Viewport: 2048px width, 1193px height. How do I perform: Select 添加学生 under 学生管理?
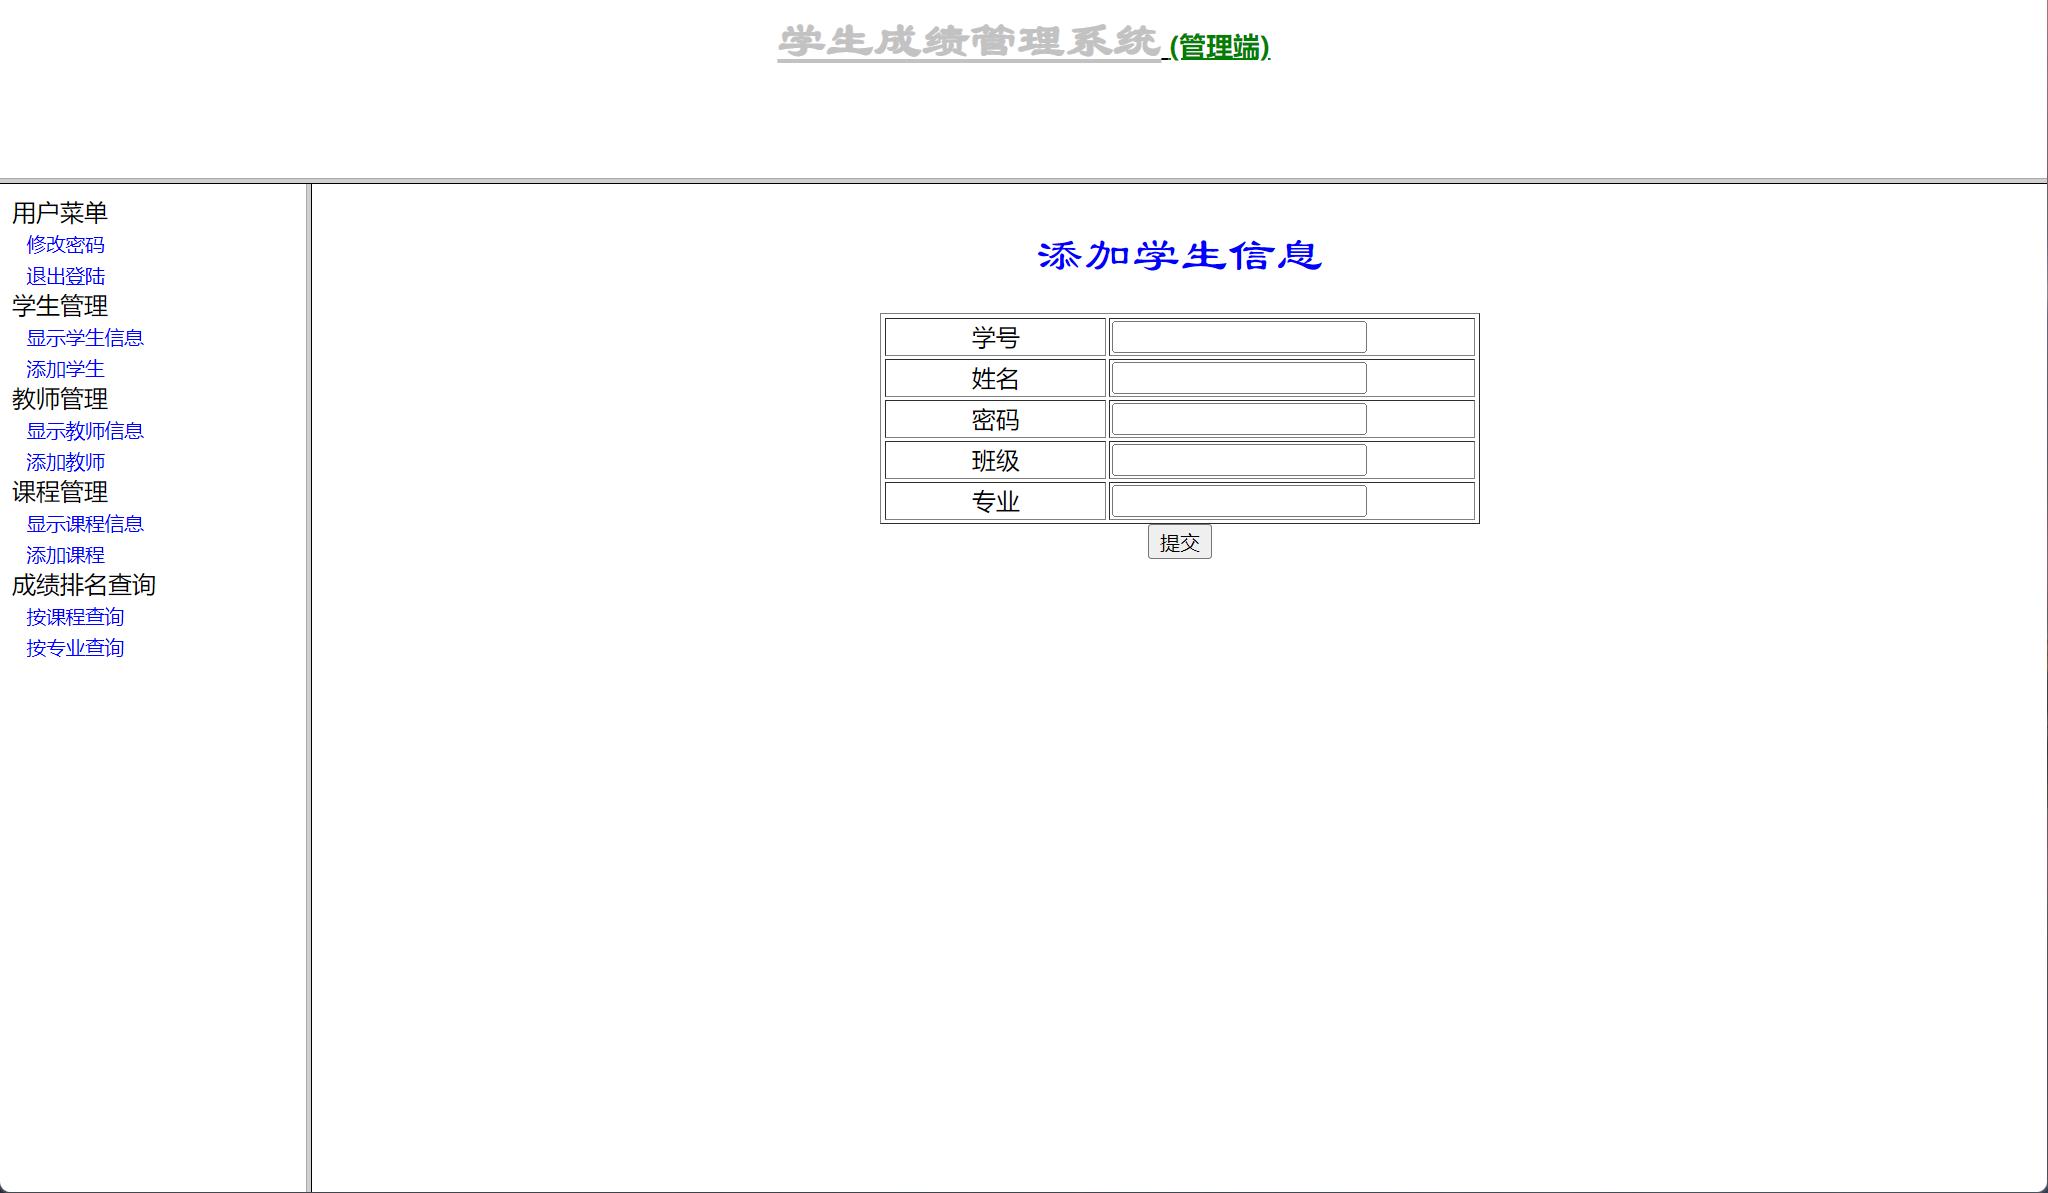(64, 369)
